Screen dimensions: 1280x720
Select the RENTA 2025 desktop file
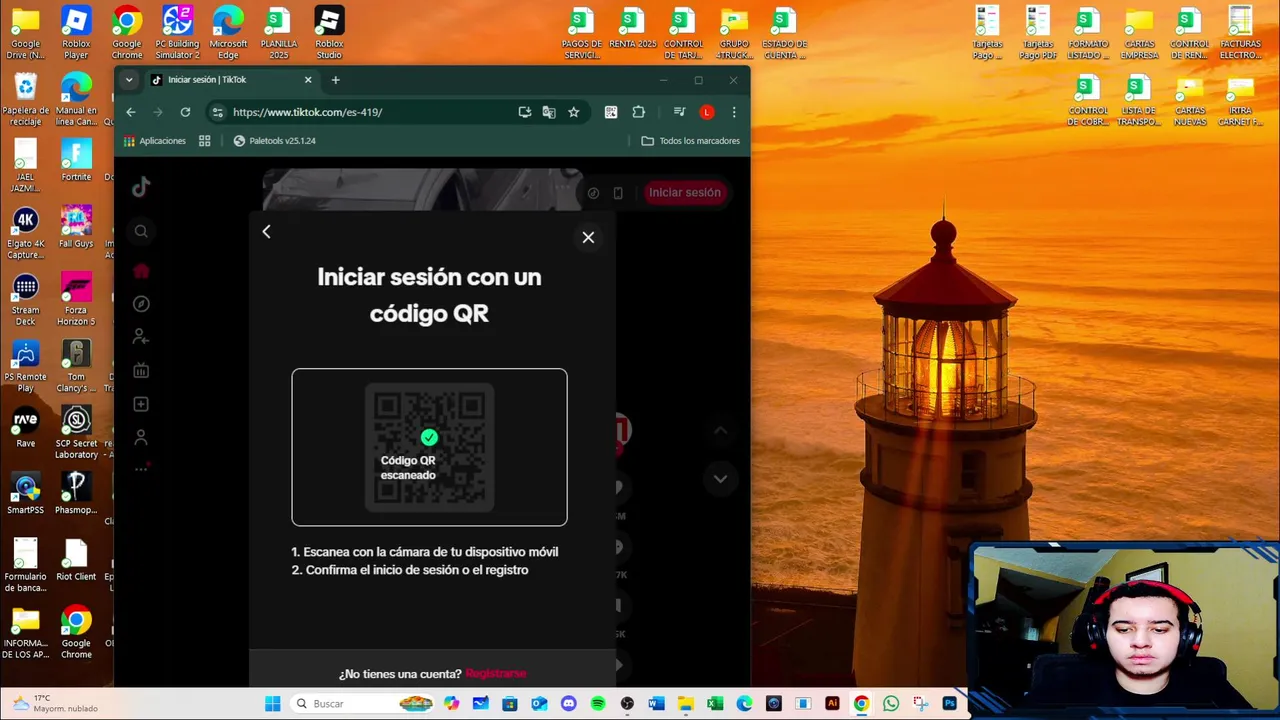tap(633, 28)
